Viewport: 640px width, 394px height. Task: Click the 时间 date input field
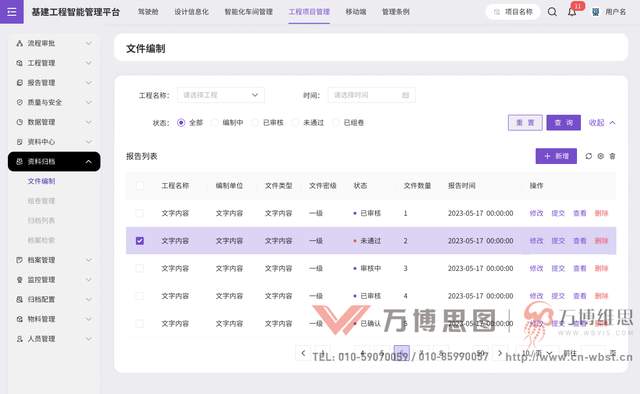click(371, 95)
